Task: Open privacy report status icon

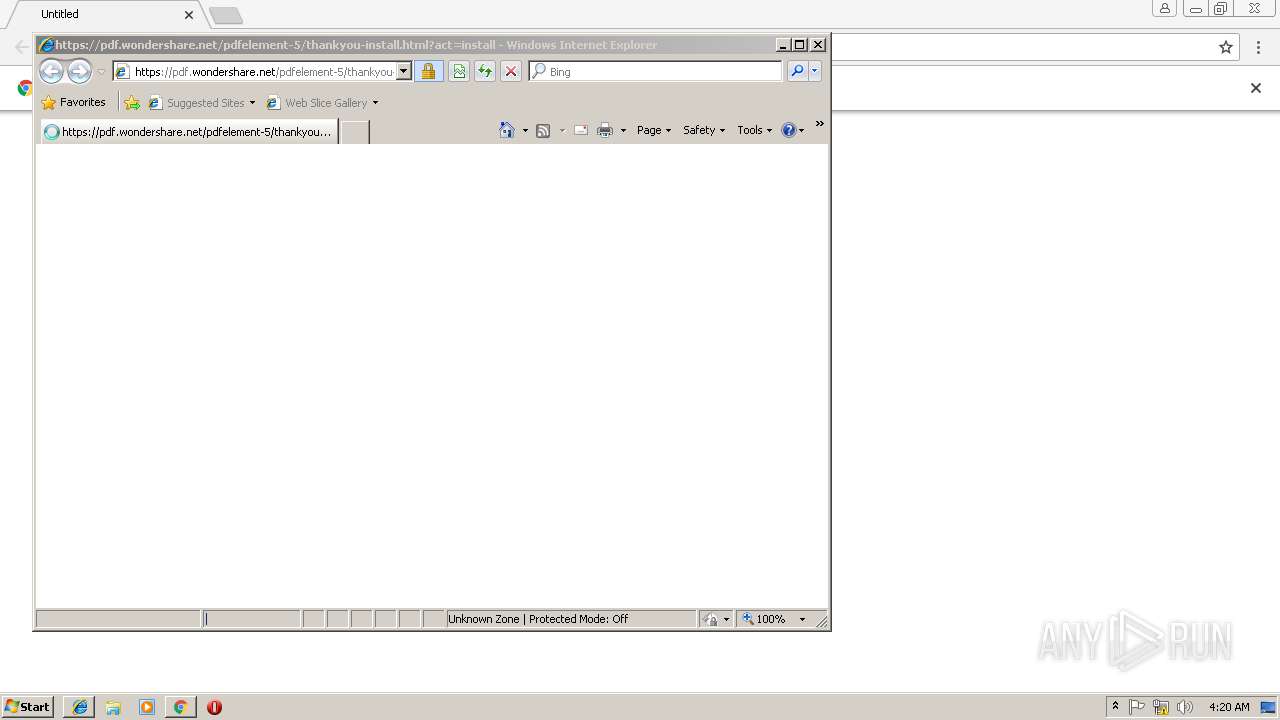Action: click(710, 619)
